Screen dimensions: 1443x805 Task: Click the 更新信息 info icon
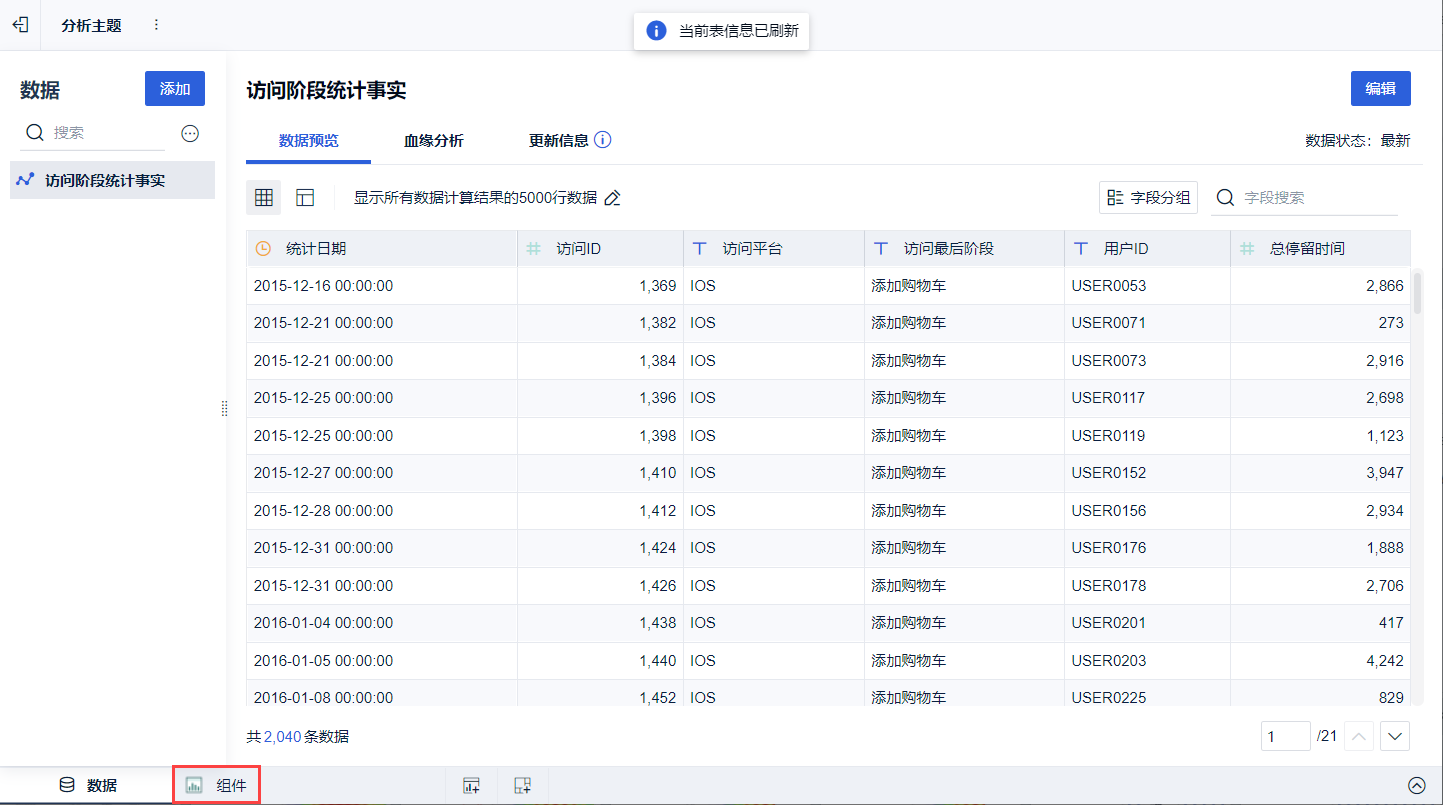tap(602, 140)
